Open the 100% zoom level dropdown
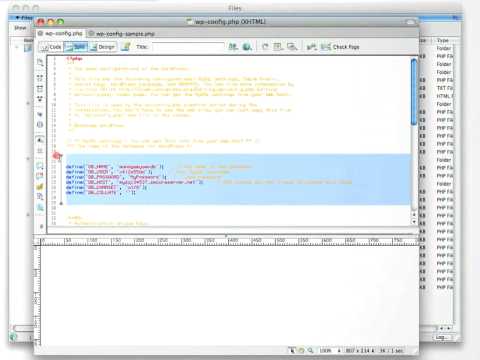The height and width of the screenshot is (360, 480). [x=330, y=350]
